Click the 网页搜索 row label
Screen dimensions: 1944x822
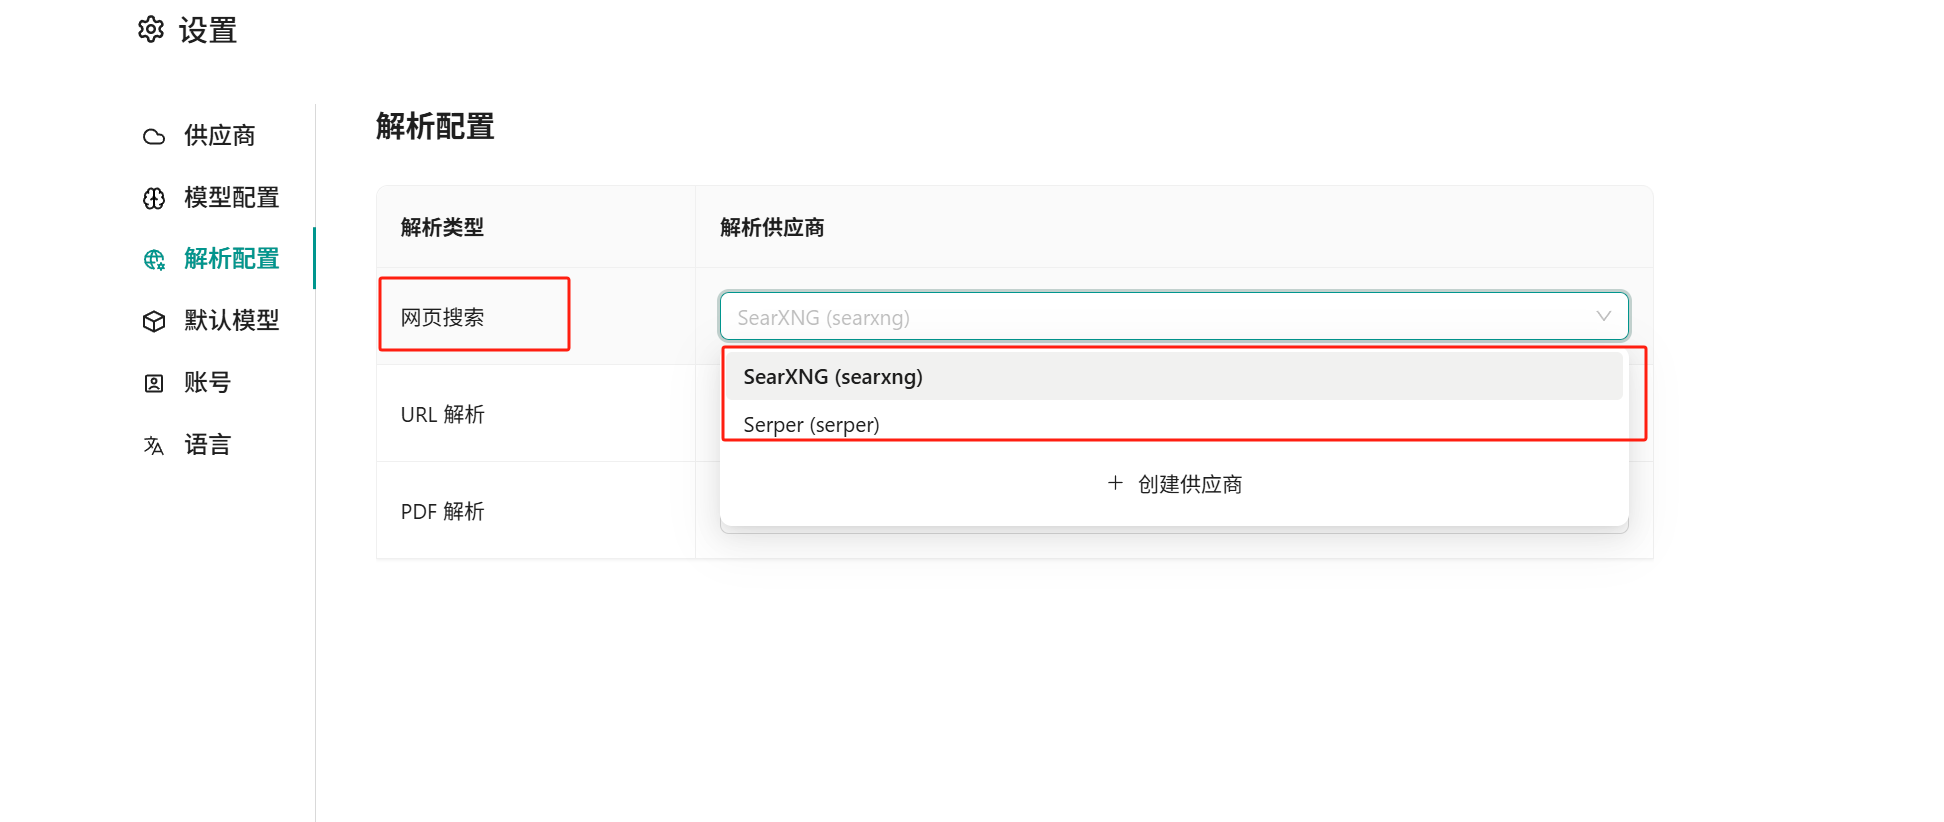pyautogui.click(x=442, y=318)
